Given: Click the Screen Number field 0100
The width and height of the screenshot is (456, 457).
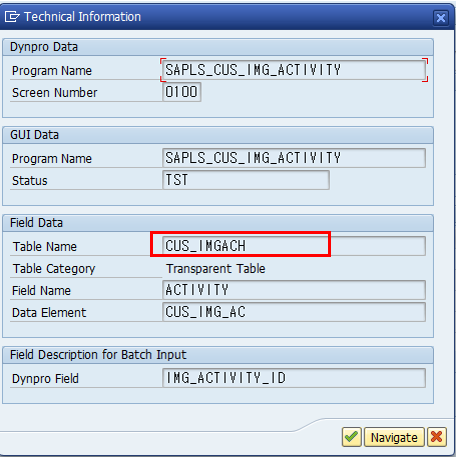Looking at the screenshot, I should [x=182, y=92].
